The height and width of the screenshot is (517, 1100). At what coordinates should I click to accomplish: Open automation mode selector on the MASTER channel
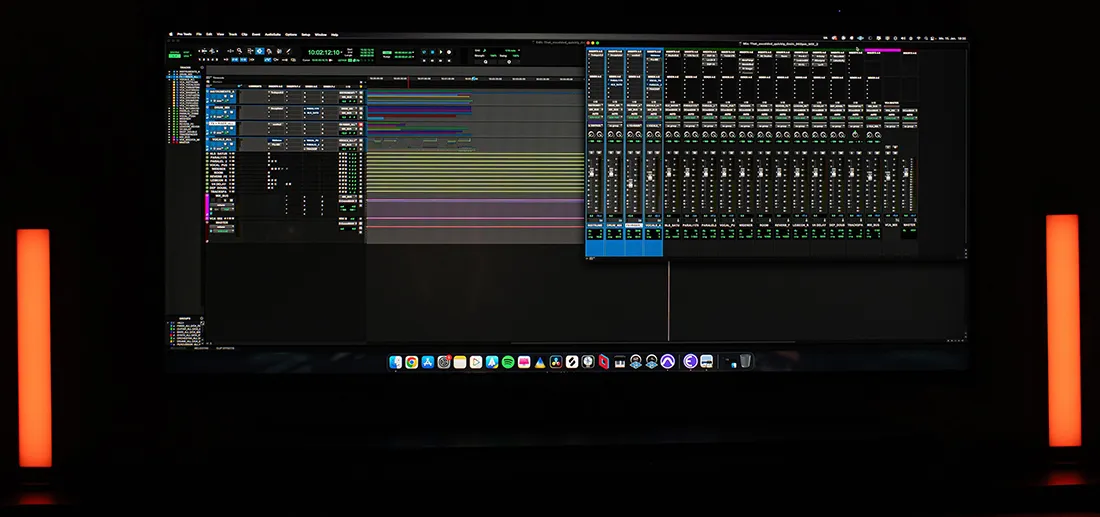click(x=909, y=117)
